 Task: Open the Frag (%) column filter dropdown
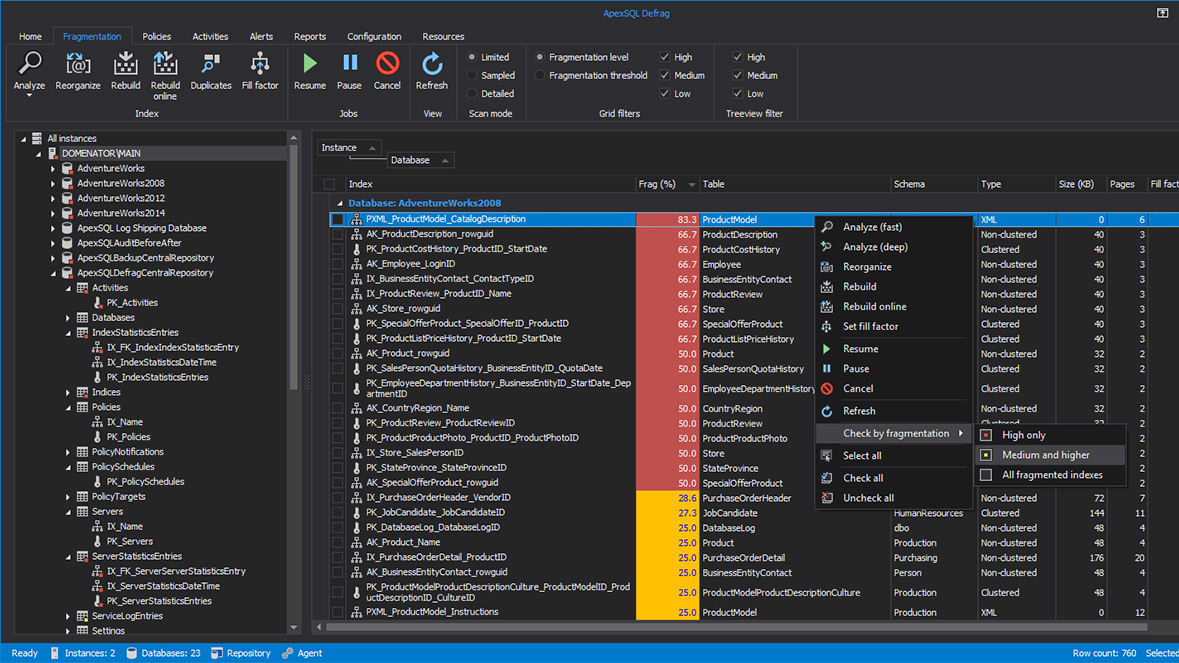pos(690,184)
